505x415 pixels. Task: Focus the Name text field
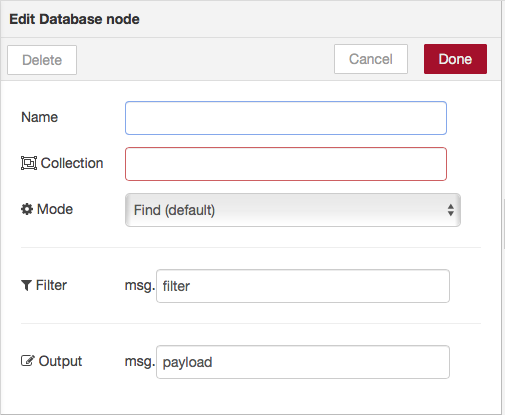point(286,118)
